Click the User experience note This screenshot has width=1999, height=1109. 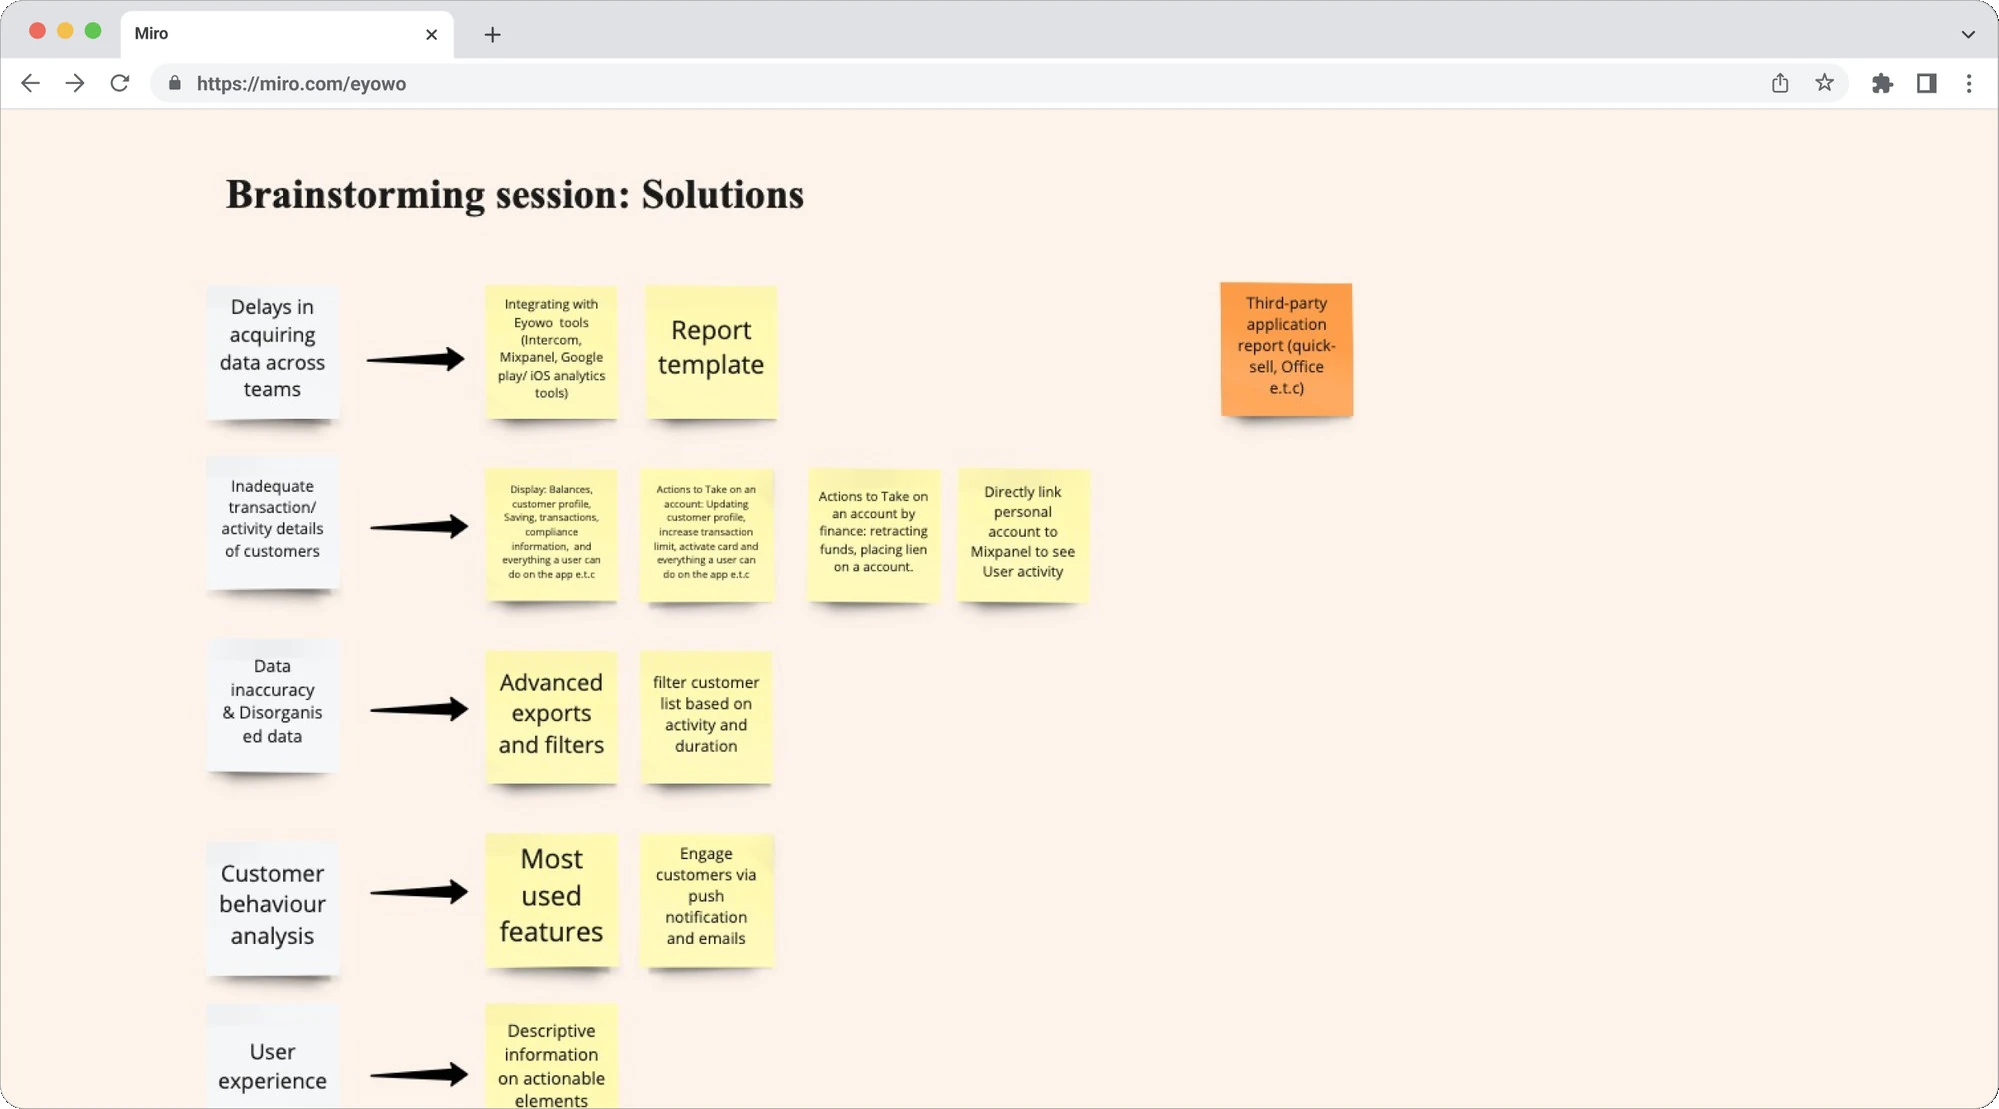[x=272, y=1056]
